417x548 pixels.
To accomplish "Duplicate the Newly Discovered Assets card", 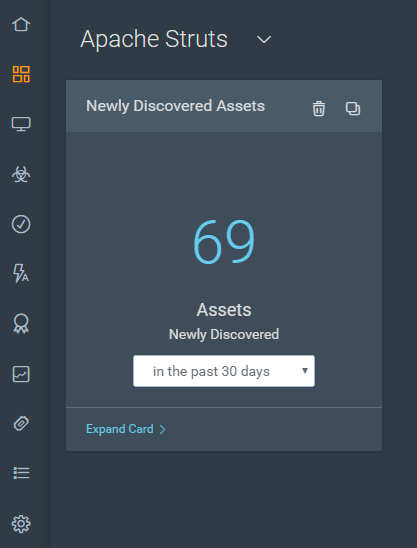I will pos(353,108).
